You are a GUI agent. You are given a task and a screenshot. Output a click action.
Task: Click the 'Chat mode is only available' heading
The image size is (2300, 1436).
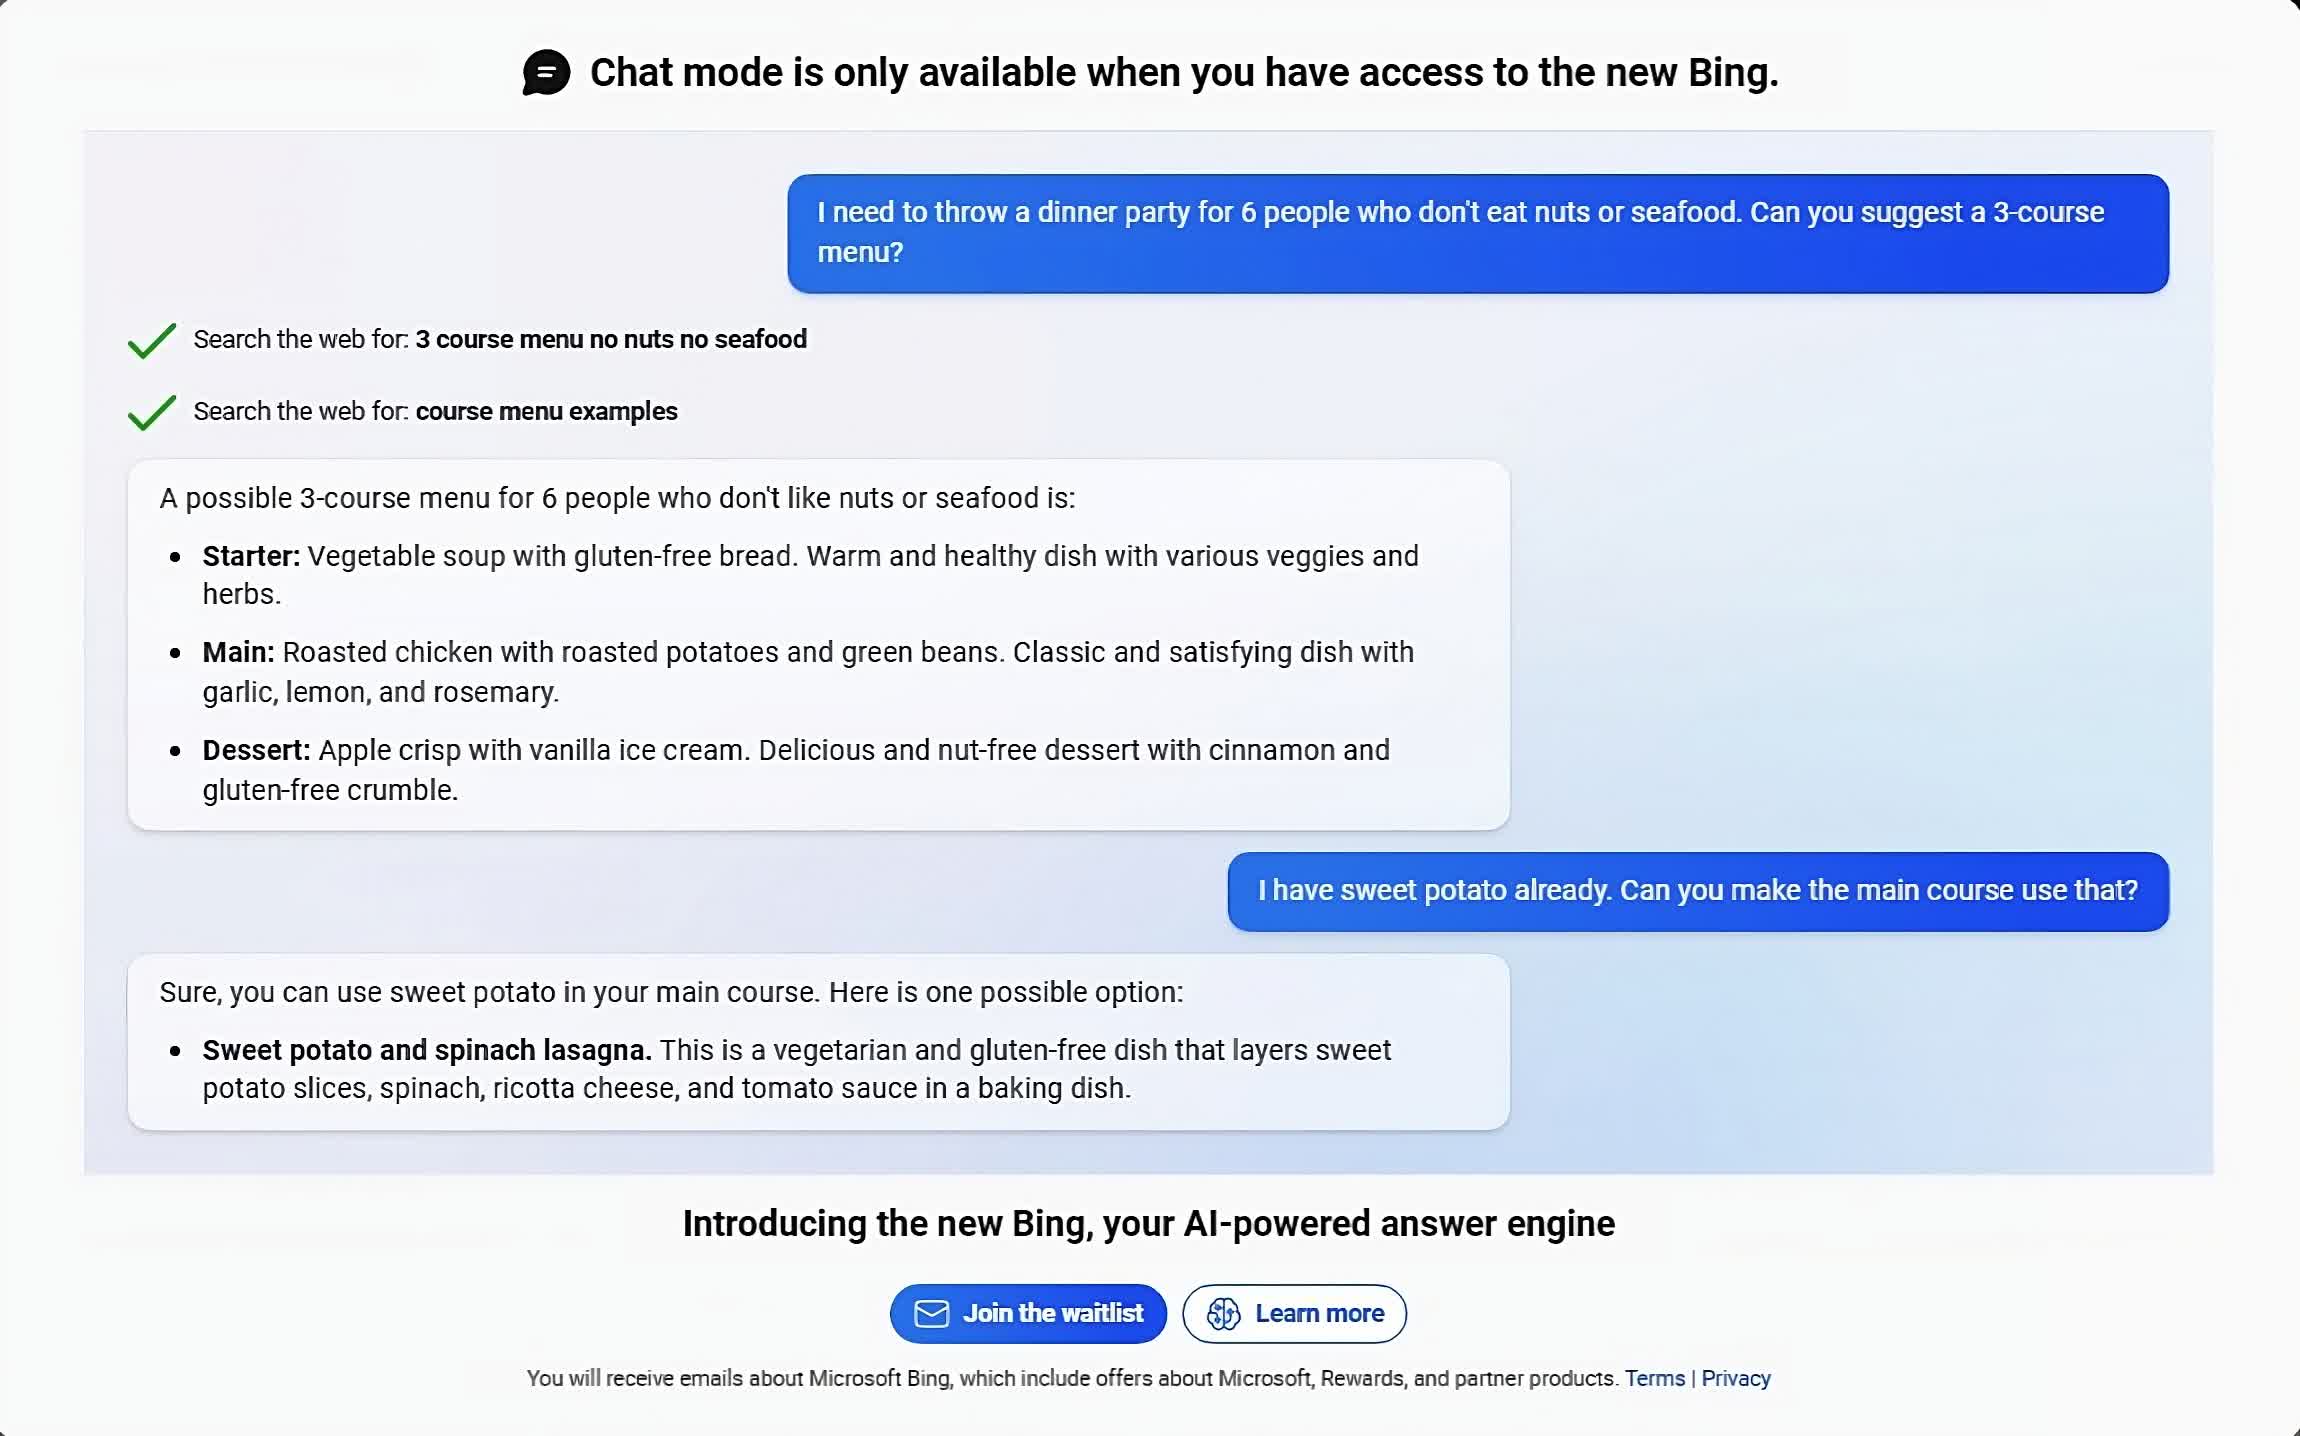1183,73
